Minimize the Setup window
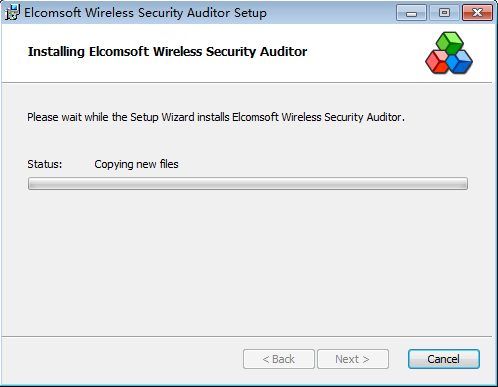The image size is (498, 387). point(411,13)
